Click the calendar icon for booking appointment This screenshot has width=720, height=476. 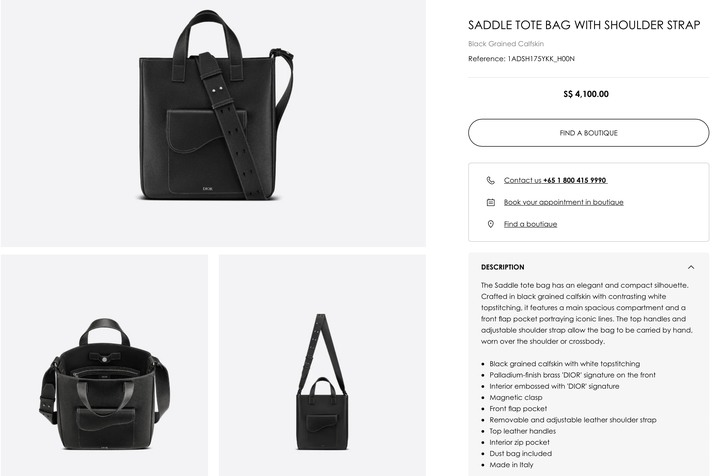click(490, 202)
